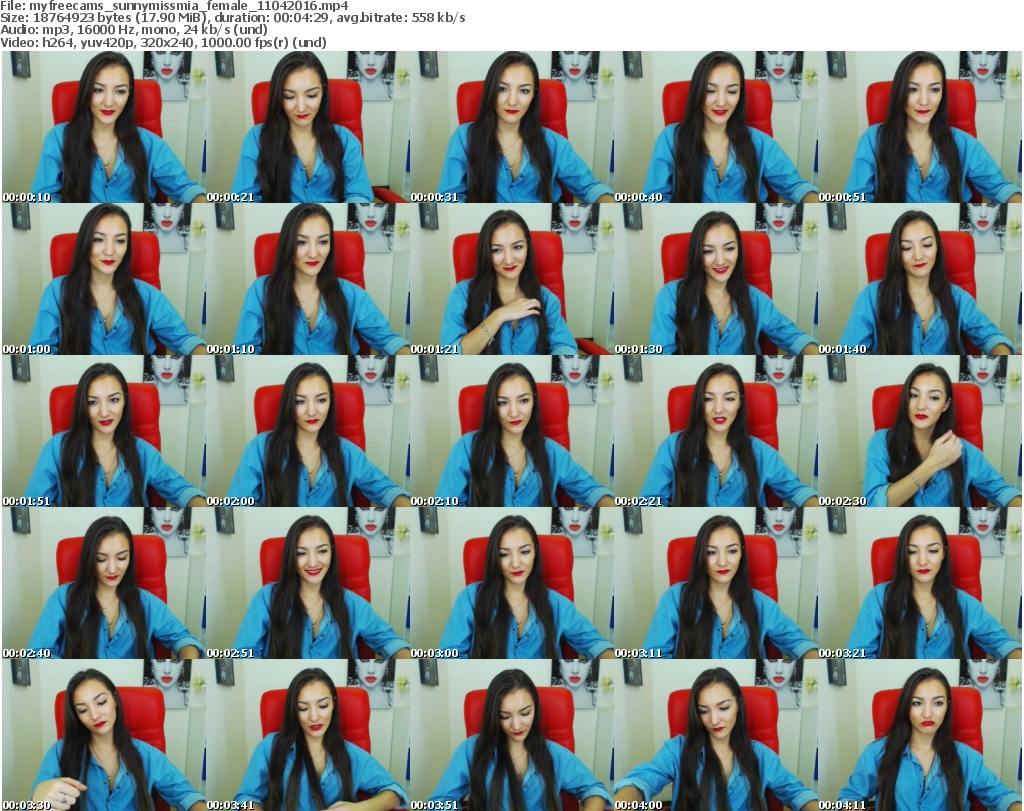Screen dimensions: 1024x811
Task: Click the video info line 'h264, yuv420p, 320x240'
Action: tap(118, 42)
